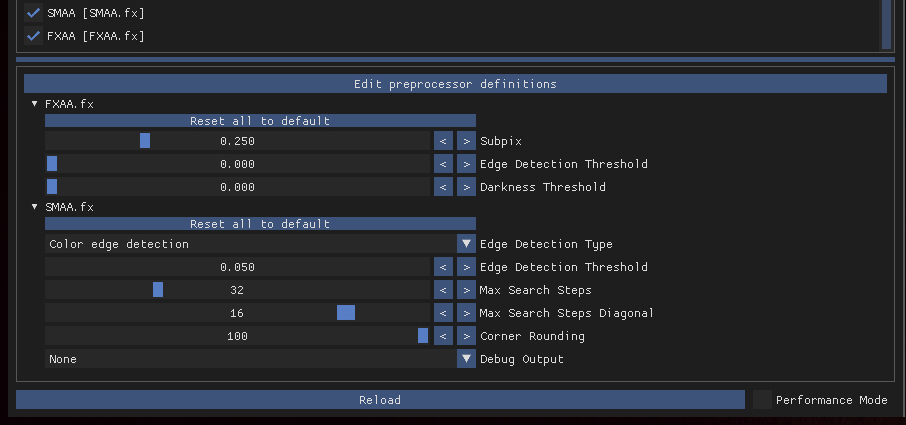Disable the FXAA [FXAA.fx] effect checkbox
The width and height of the screenshot is (906, 425).
coord(34,36)
